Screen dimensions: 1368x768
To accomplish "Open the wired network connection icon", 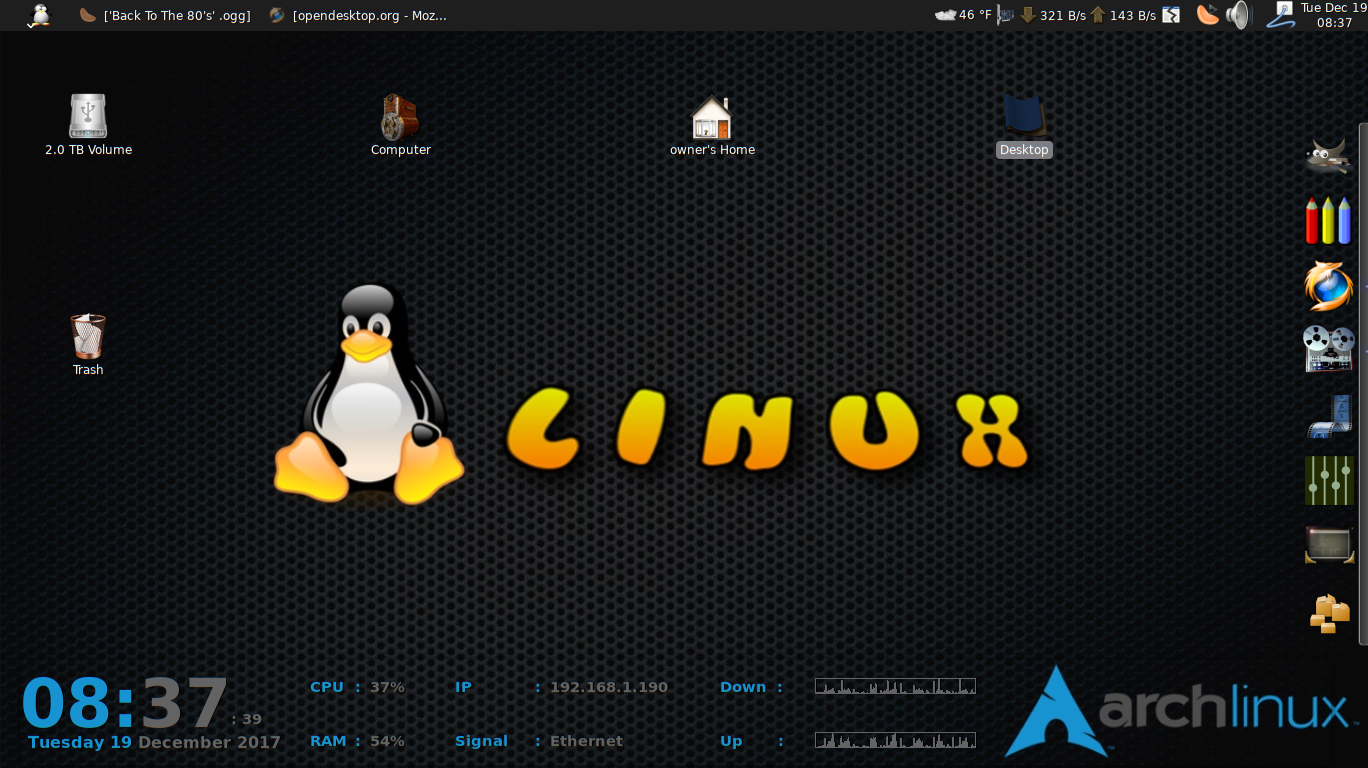I will 1281,15.
